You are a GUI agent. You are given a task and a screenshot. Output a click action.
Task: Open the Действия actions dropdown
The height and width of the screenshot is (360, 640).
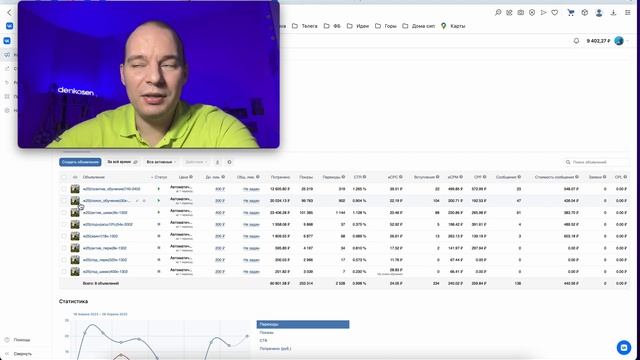coord(196,162)
